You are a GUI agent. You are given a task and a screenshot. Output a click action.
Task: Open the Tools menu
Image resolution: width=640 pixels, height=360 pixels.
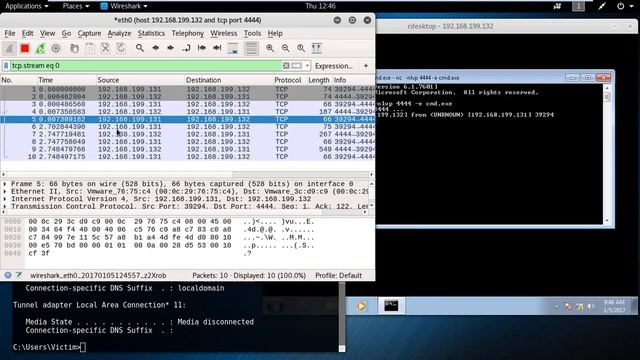tap(252, 33)
